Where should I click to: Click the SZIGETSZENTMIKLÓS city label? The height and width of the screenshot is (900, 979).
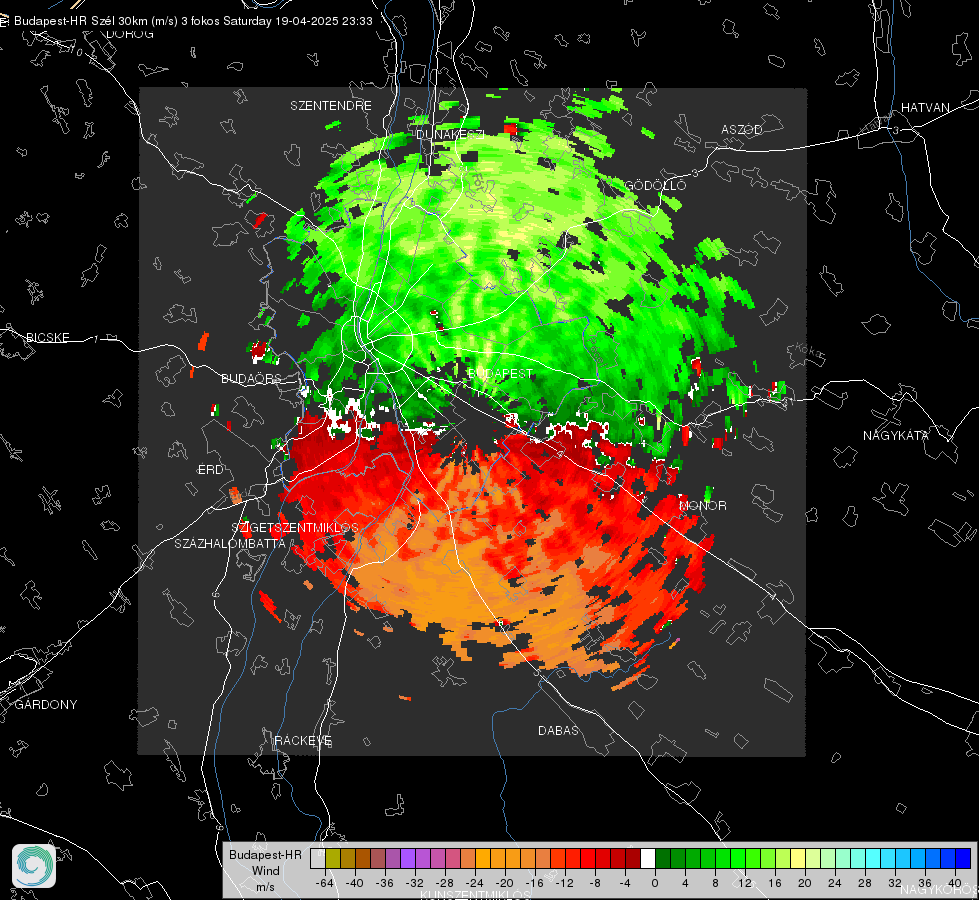click(295, 527)
